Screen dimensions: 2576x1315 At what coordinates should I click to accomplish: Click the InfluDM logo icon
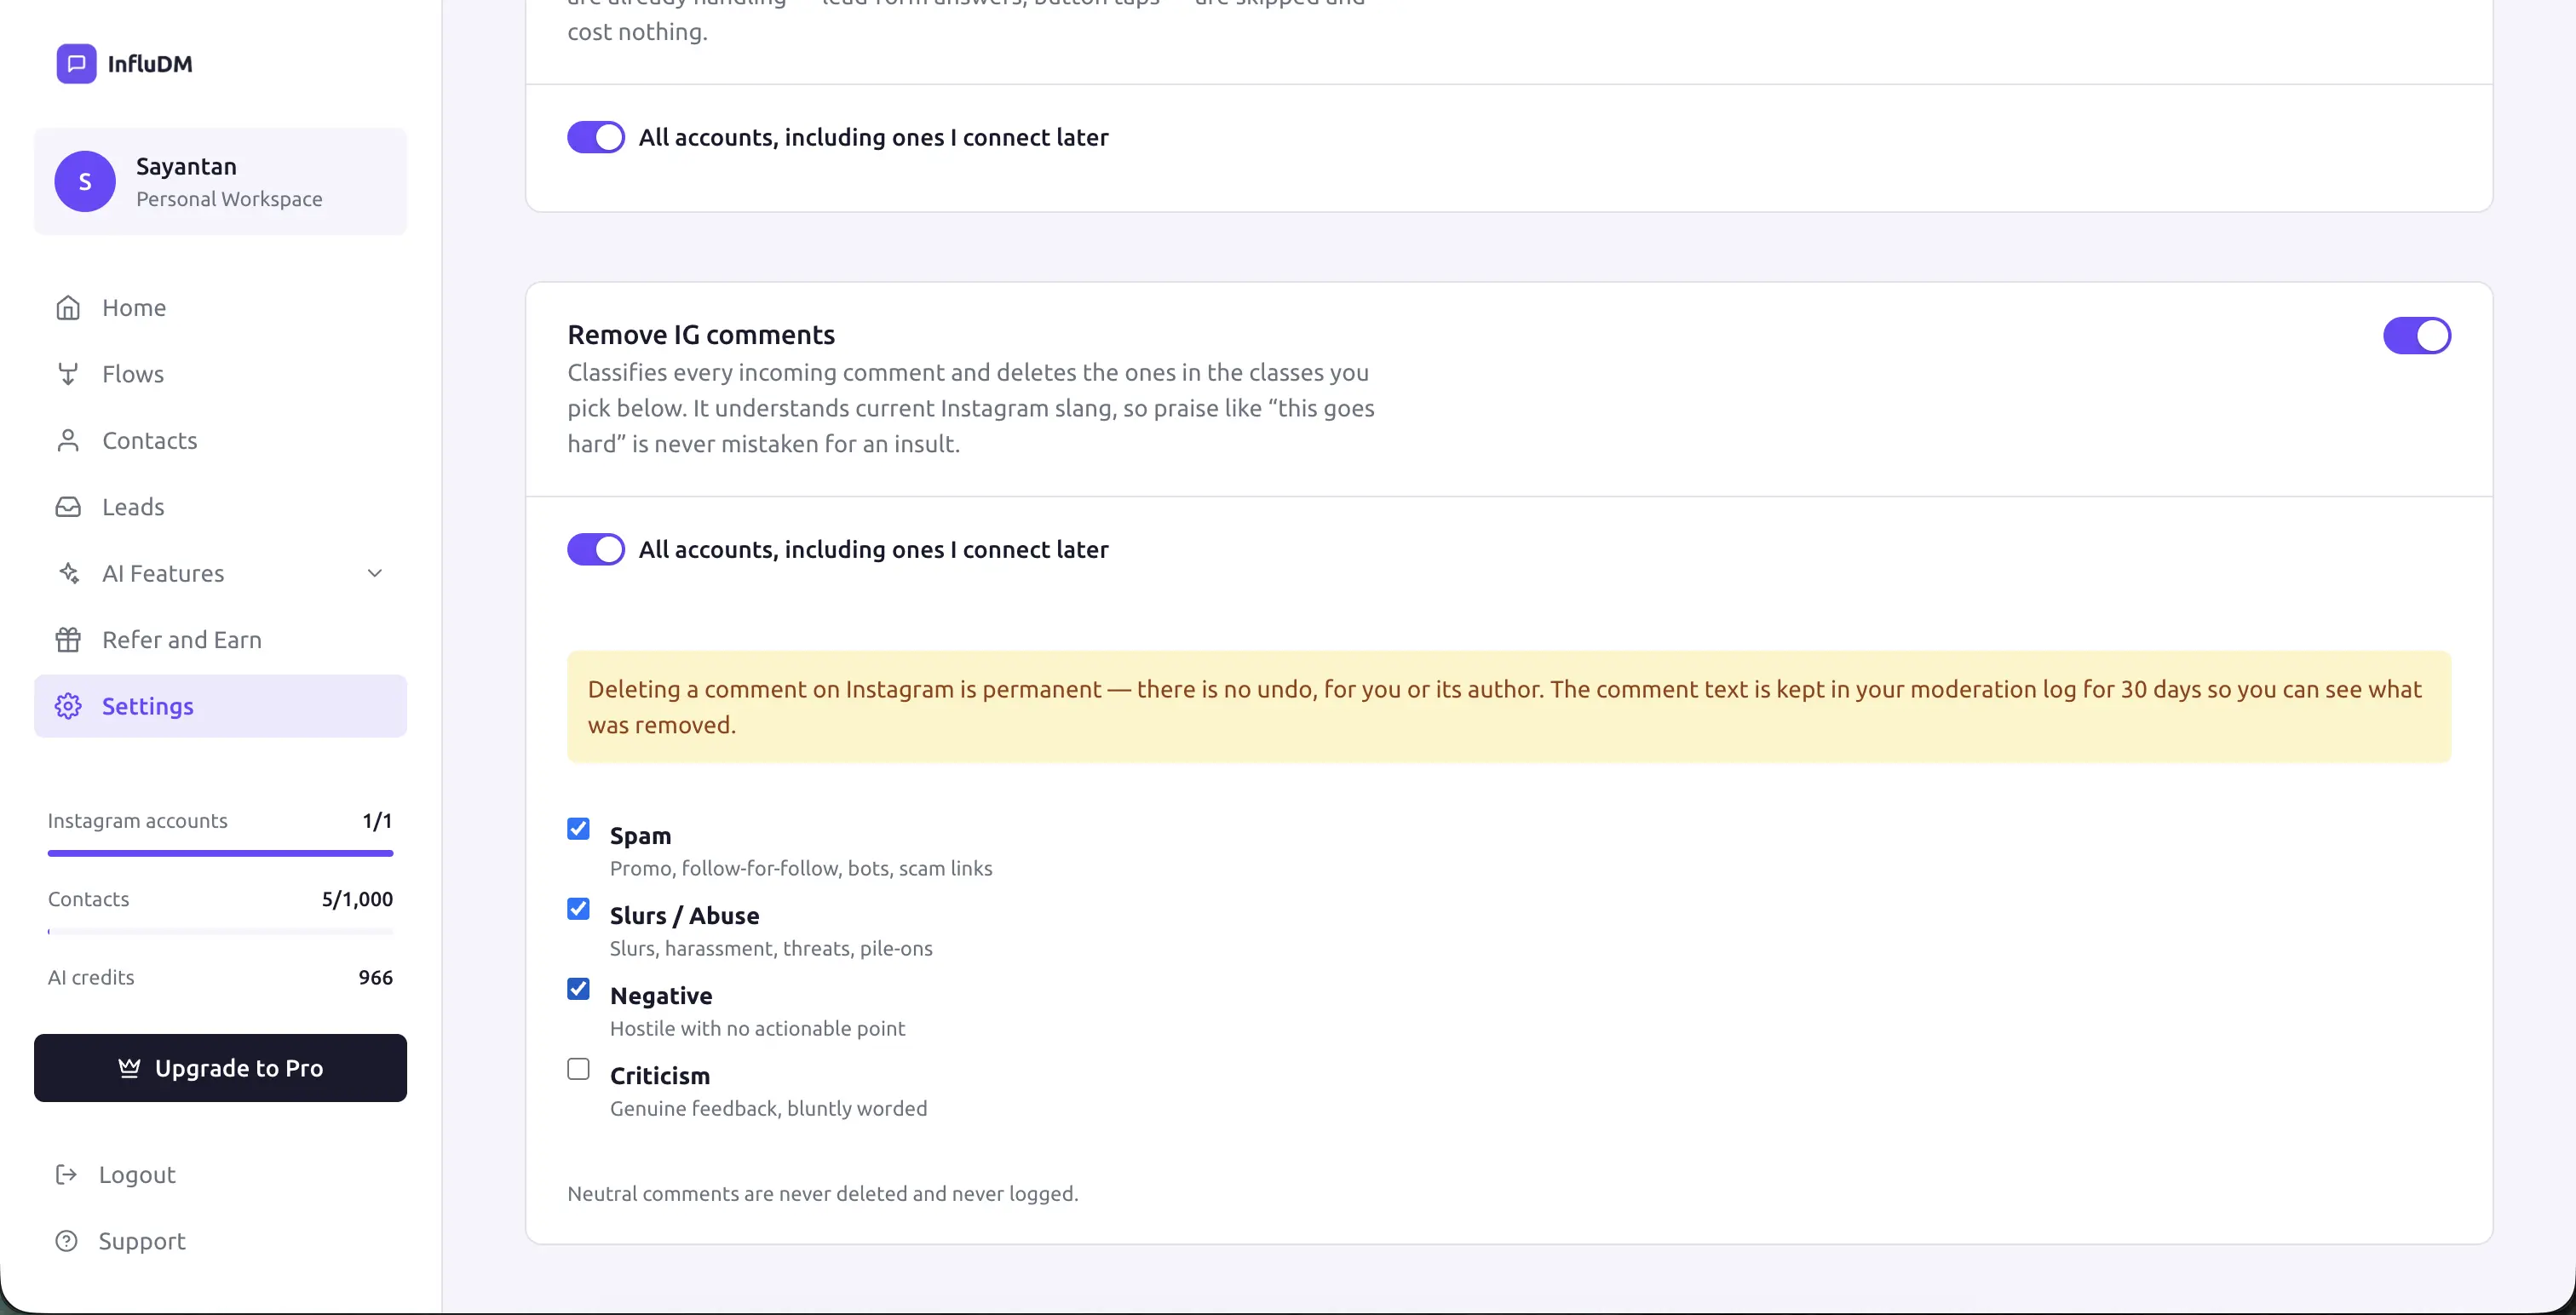76,64
